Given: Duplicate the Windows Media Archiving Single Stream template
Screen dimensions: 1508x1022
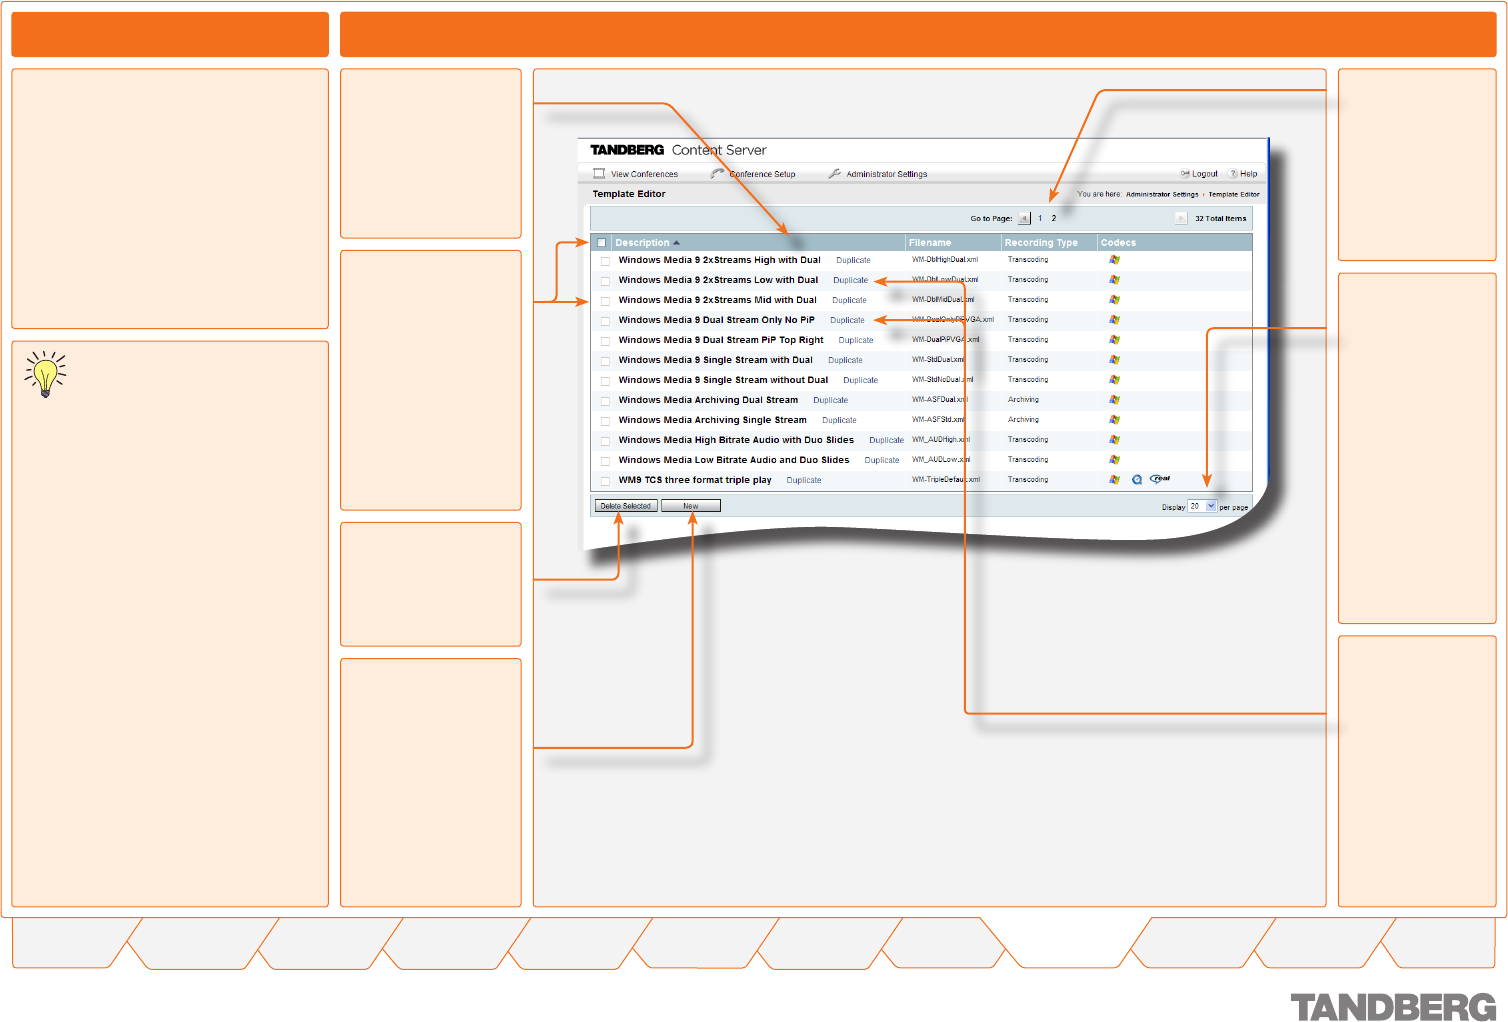Looking at the screenshot, I should click(839, 420).
